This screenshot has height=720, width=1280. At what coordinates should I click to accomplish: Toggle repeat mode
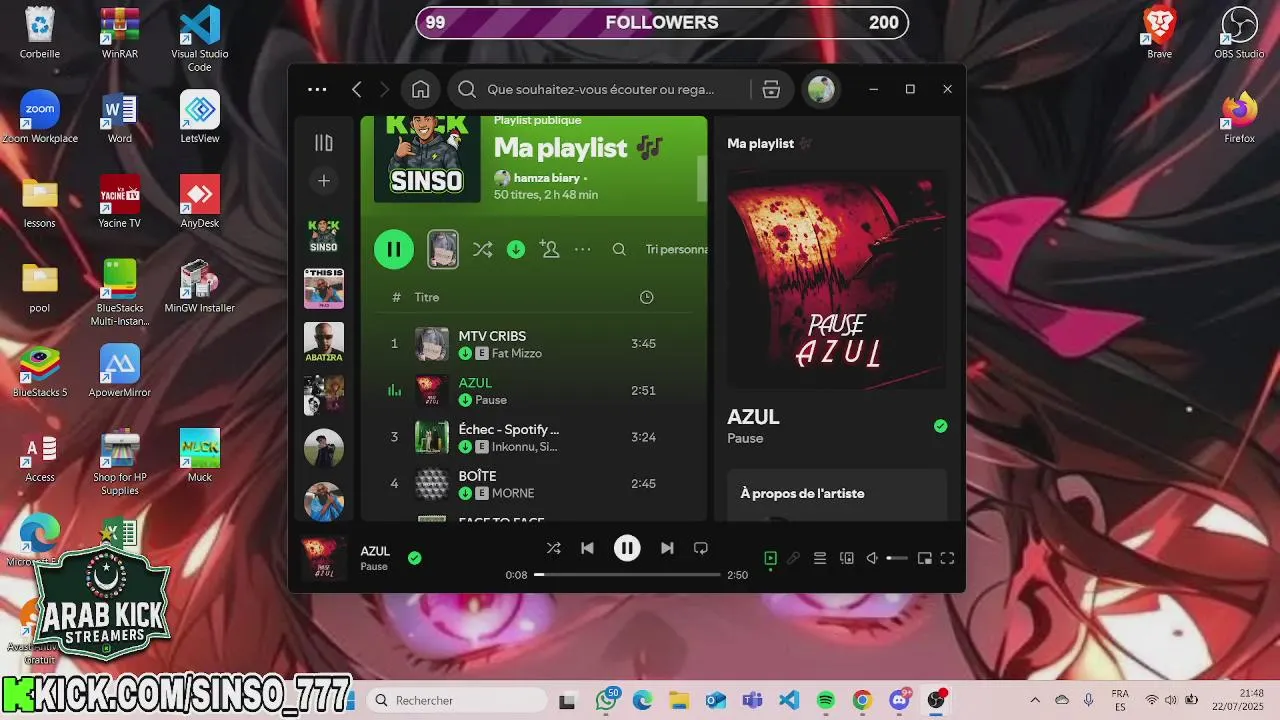pyautogui.click(x=701, y=548)
